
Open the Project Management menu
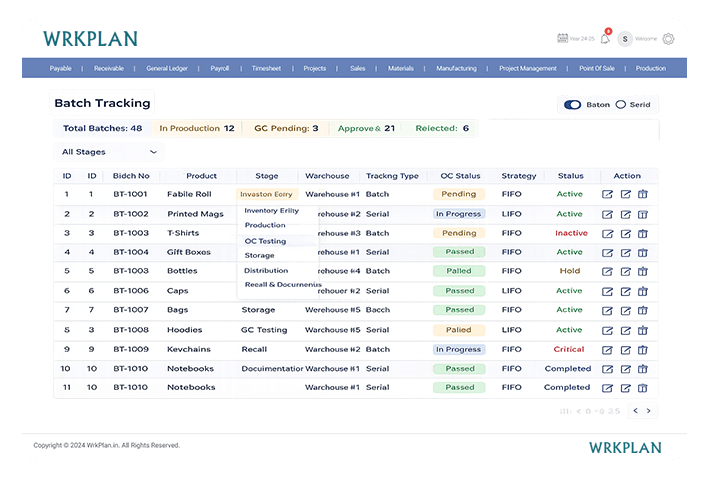pyautogui.click(x=527, y=68)
